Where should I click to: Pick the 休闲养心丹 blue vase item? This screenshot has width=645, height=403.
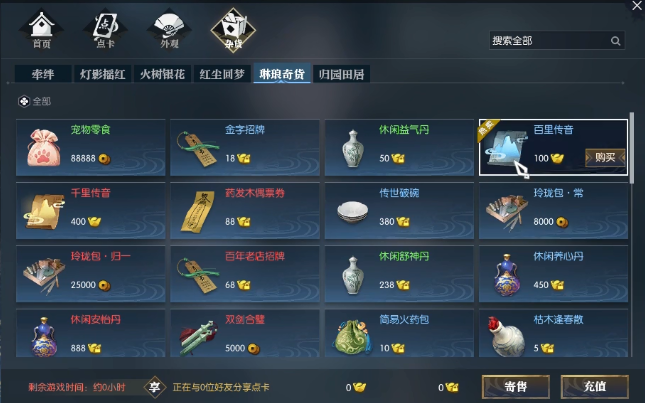tap(553, 274)
